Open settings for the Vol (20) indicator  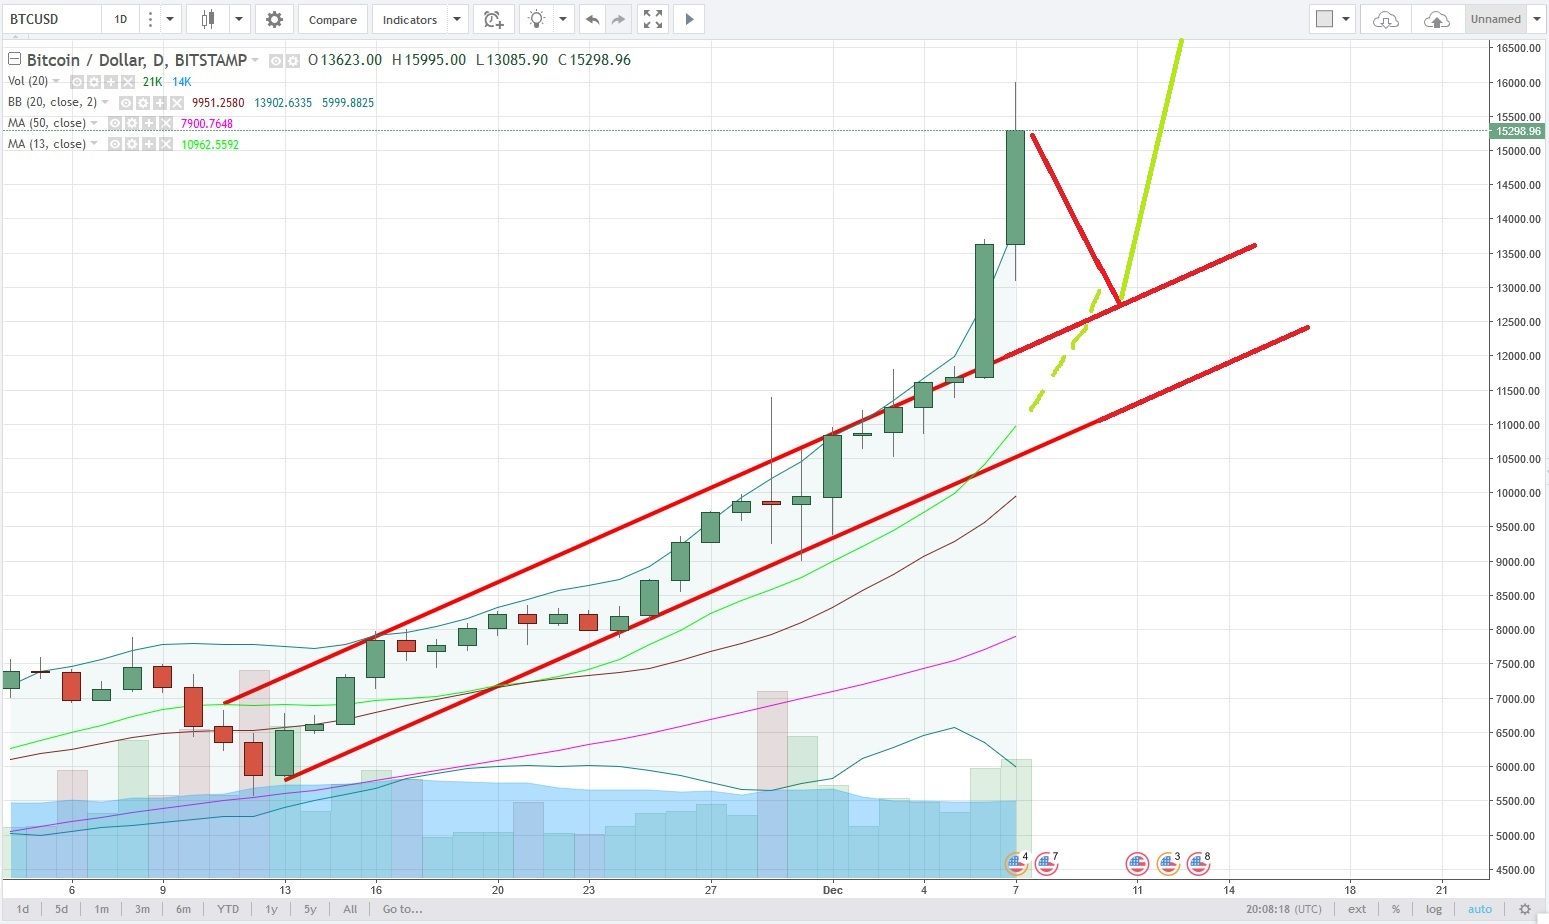(93, 81)
